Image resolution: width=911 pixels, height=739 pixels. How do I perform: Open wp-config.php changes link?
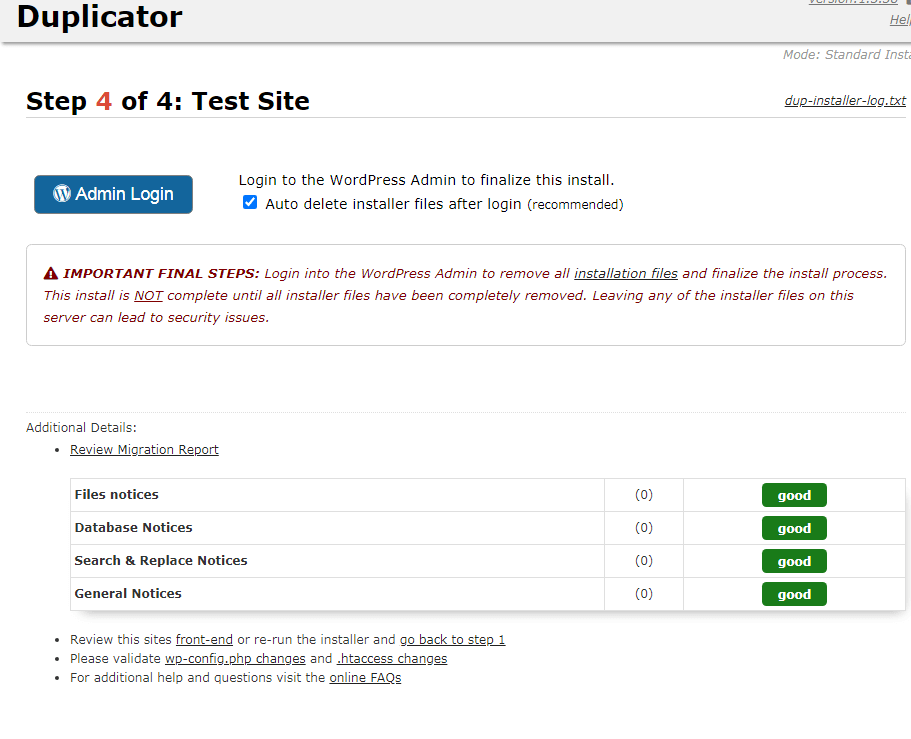(235, 659)
